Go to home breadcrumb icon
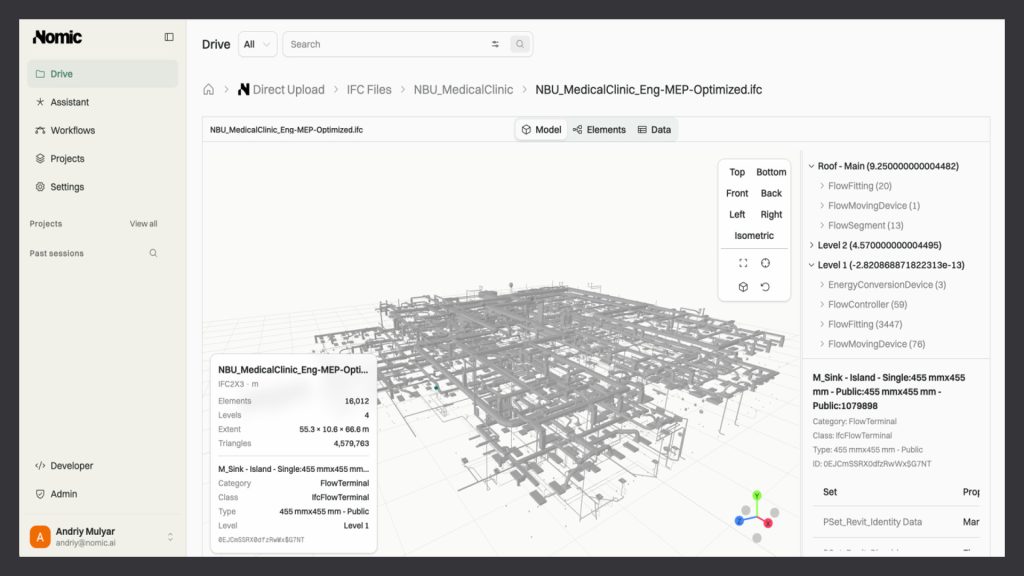 point(208,89)
